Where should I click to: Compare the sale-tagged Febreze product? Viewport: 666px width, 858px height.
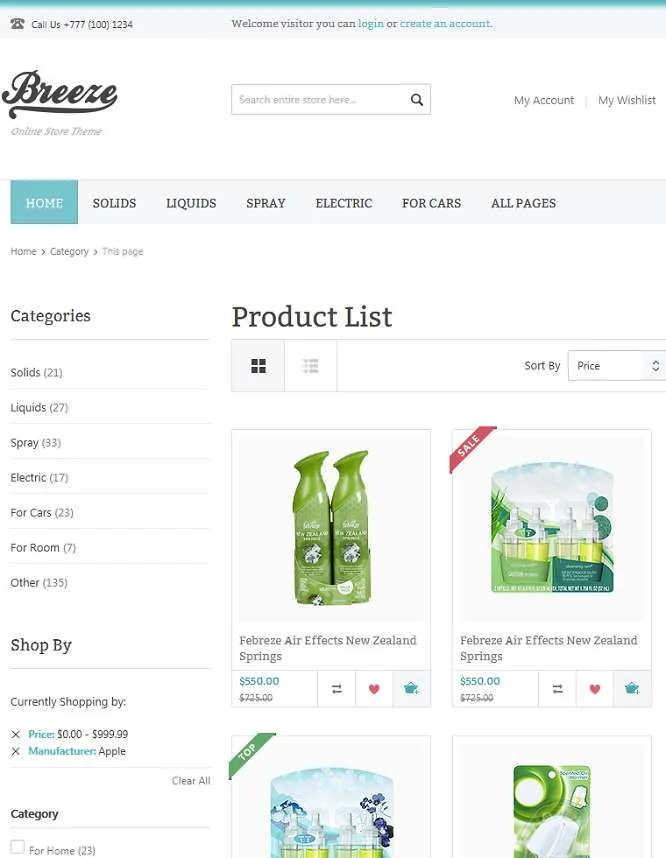(558, 689)
